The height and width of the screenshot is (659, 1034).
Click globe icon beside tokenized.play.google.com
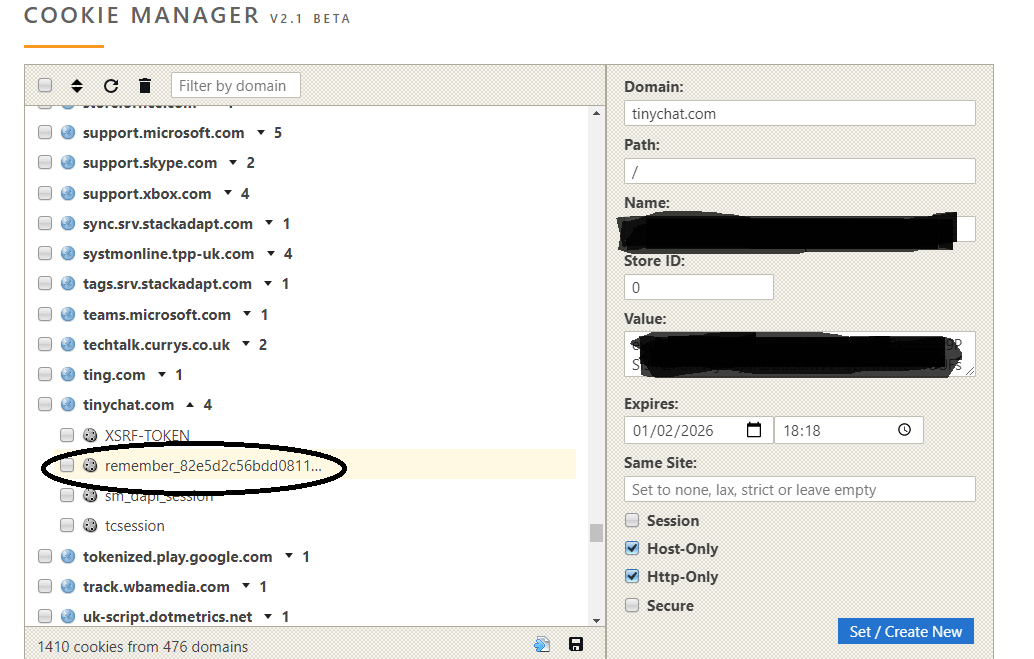coord(68,556)
